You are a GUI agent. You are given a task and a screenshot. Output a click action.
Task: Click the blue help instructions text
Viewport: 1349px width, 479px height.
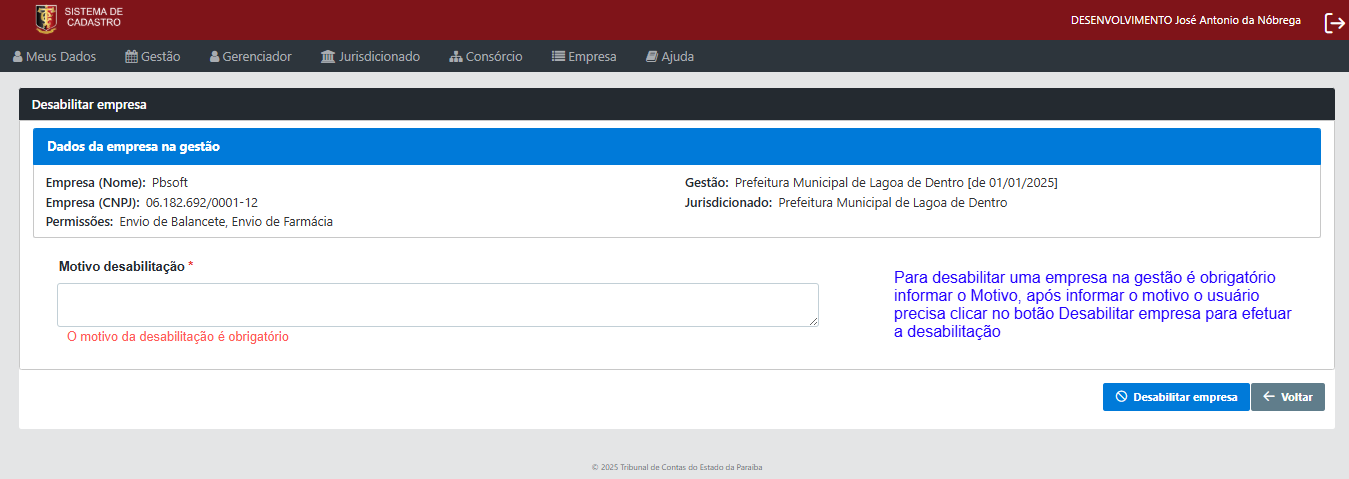pyautogui.click(x=1093, y=305)
